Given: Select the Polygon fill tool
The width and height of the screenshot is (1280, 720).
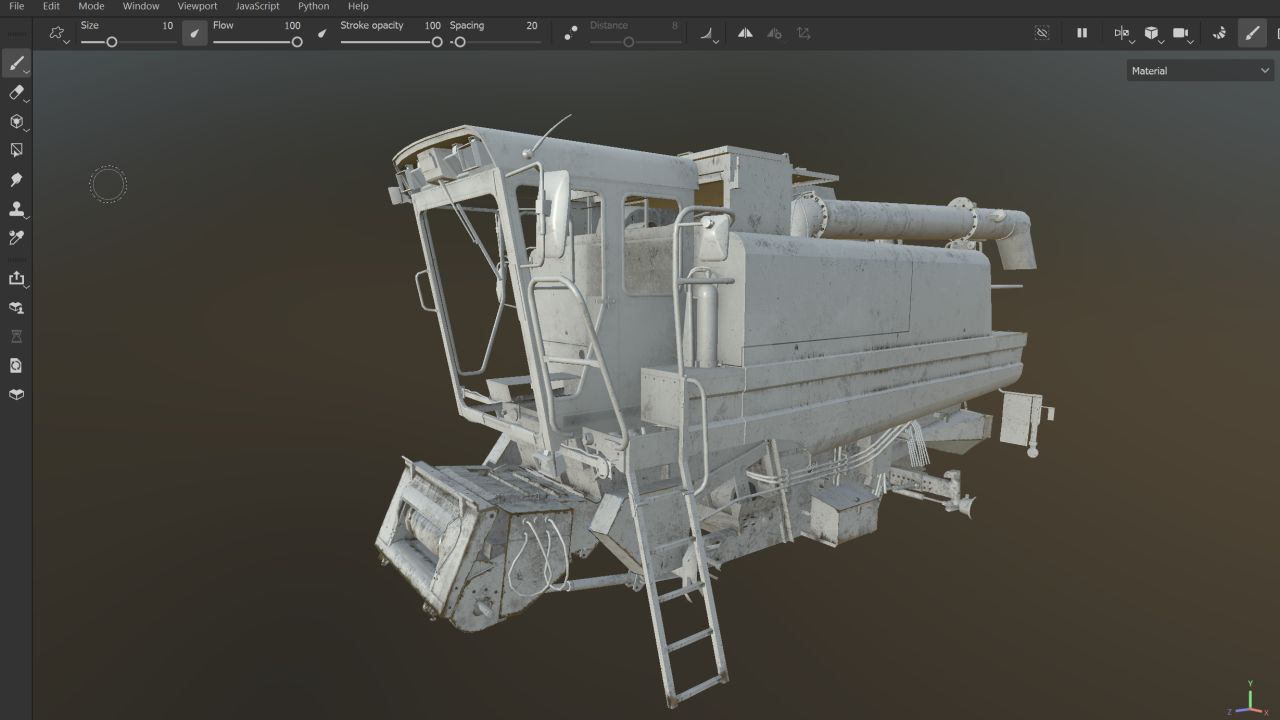Looking at the screenshot, I should coord(16,150).
